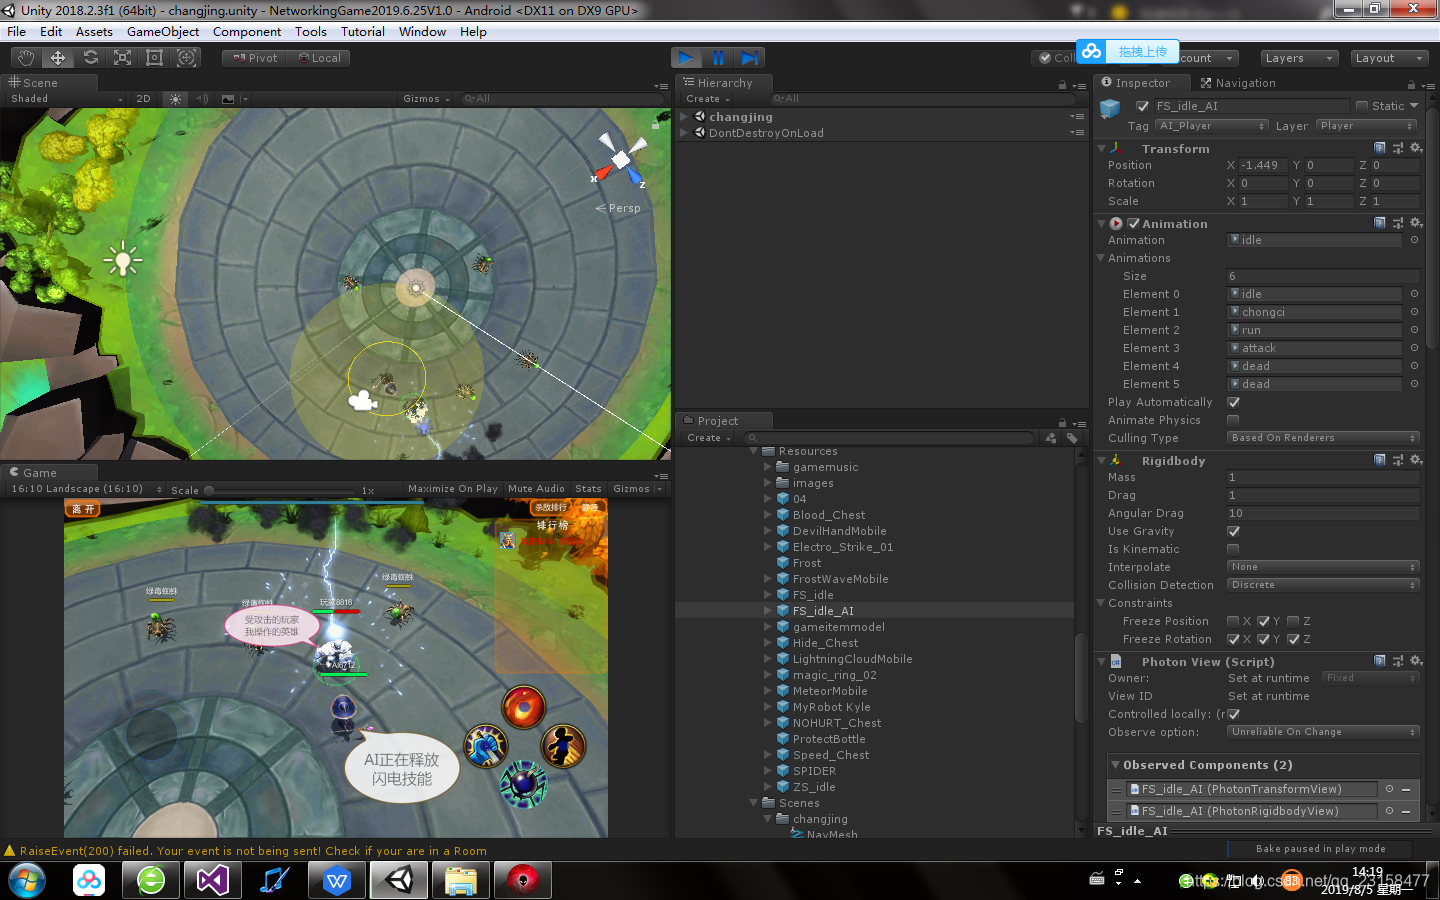1440x900 pixels.
Task: Open the Tag AI_Player dropdown
Action: (1212, 126)
